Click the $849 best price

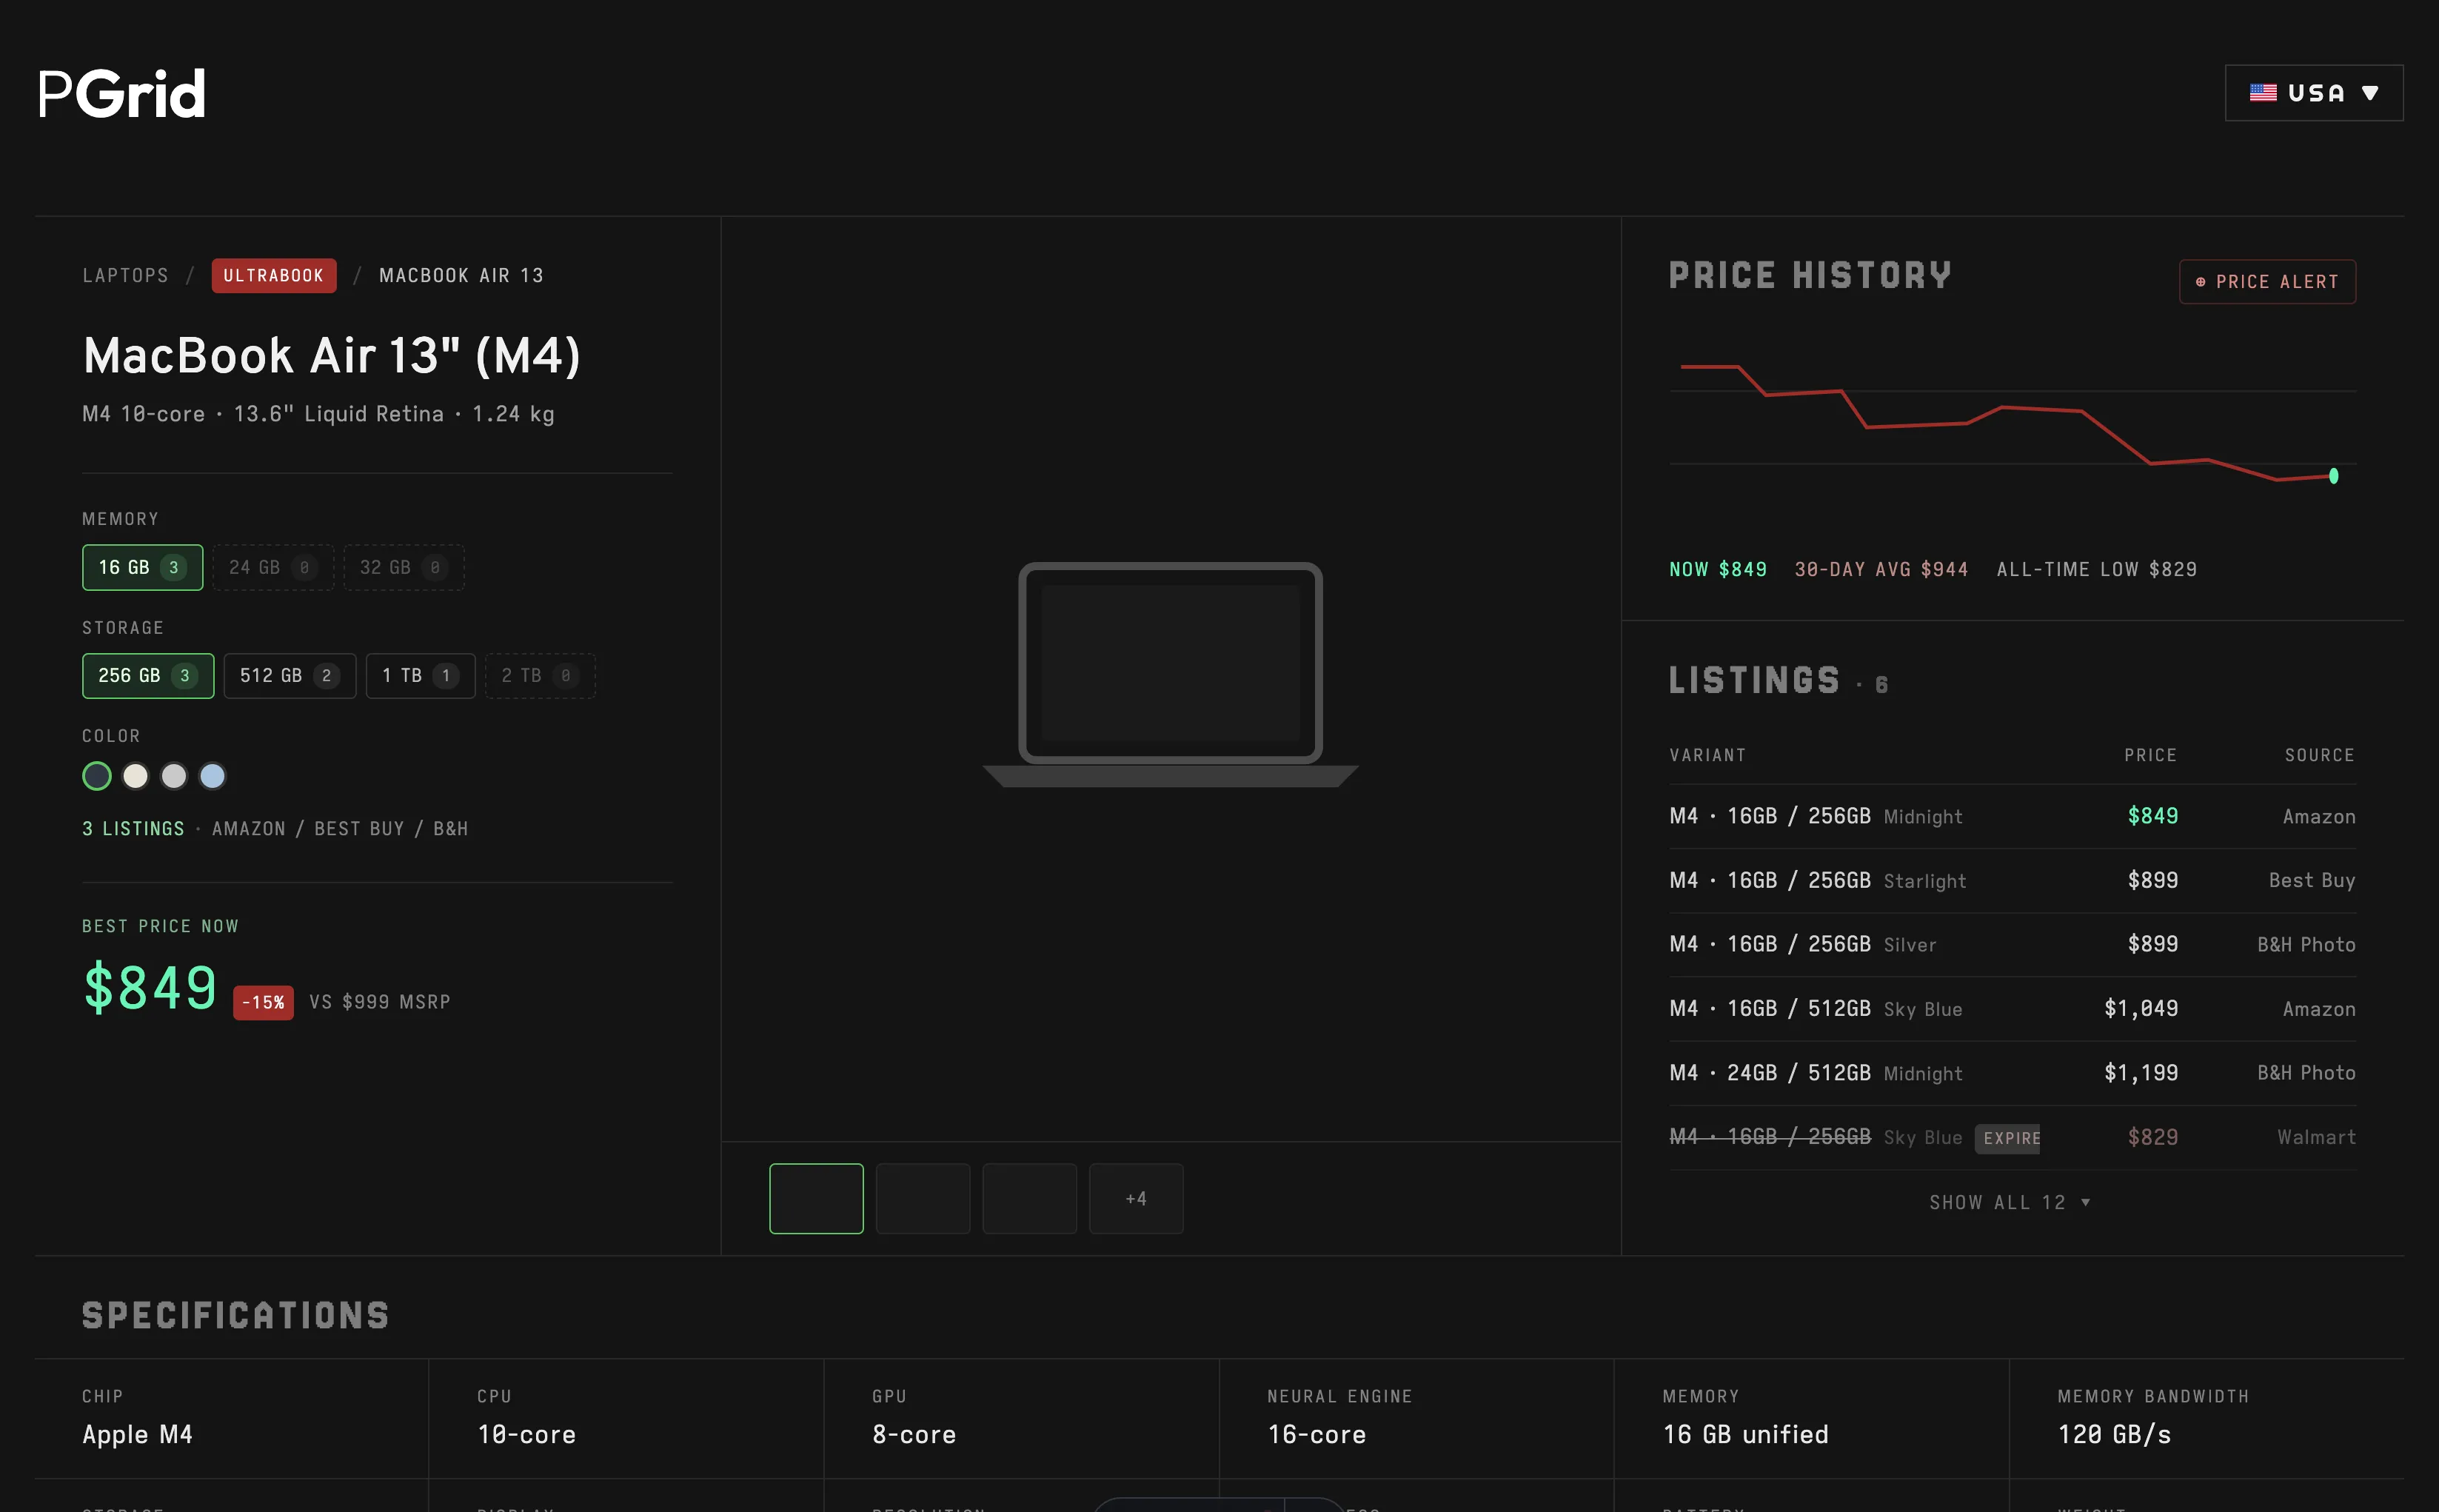pyautogui.click(x=150, y=988)
